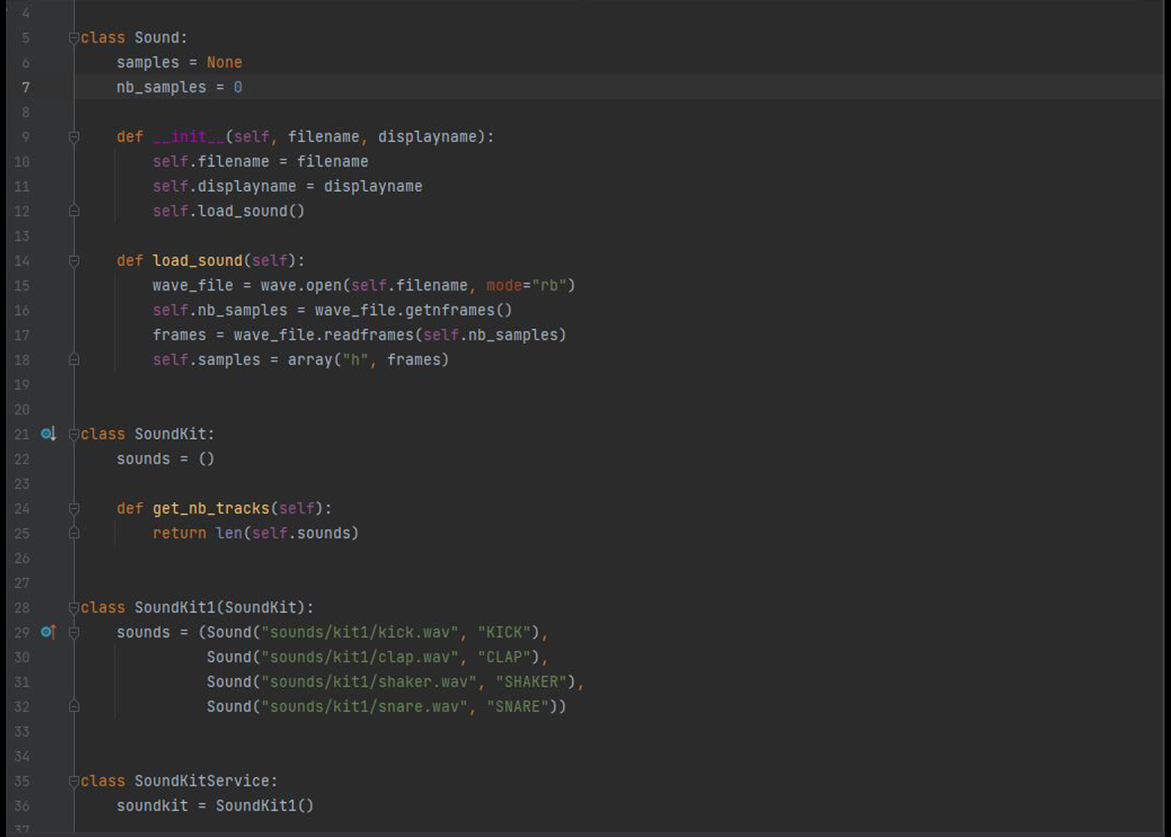Collapse the class Sound fold marker
This screenshot has height=837, width=1171.
(74, 38)
